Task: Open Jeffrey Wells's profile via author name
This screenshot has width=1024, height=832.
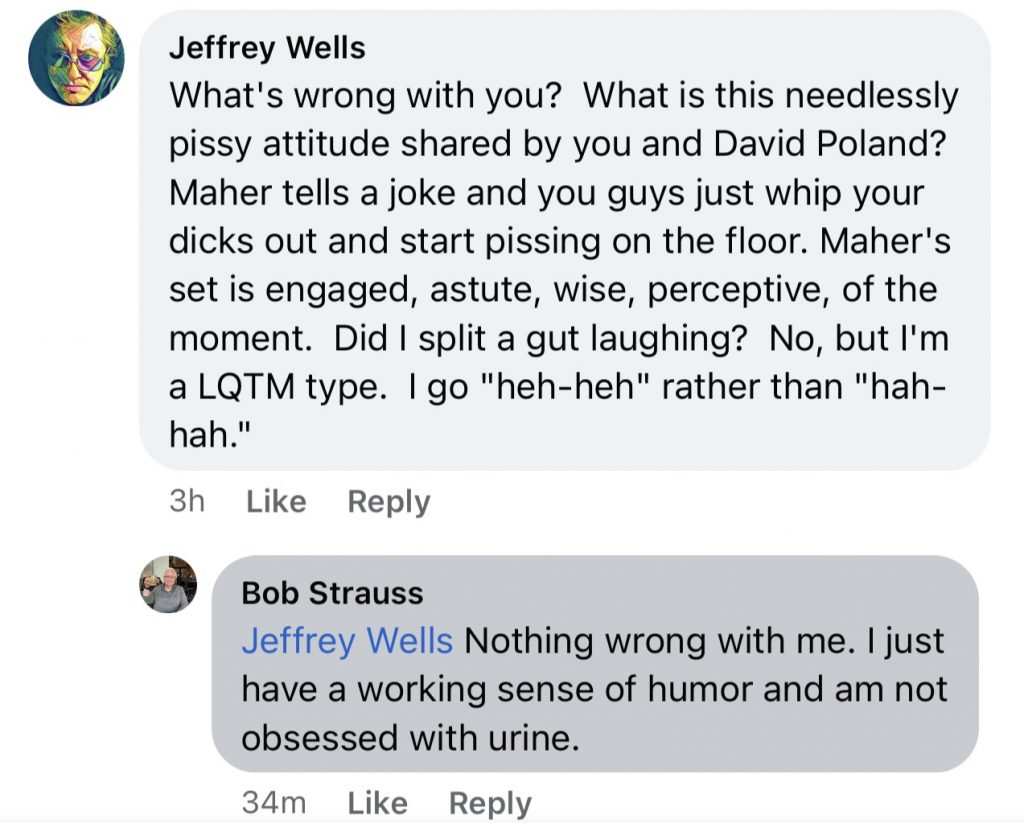Action: [x=267, y=47]
